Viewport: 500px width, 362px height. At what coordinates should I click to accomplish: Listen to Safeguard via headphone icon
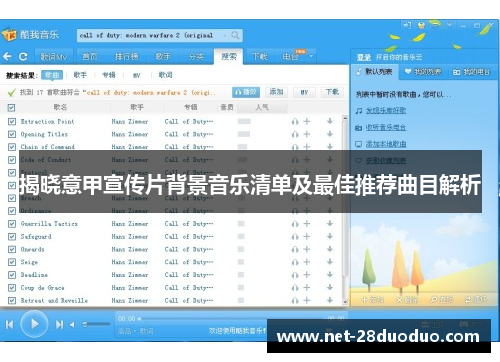(x=295, y=237)
